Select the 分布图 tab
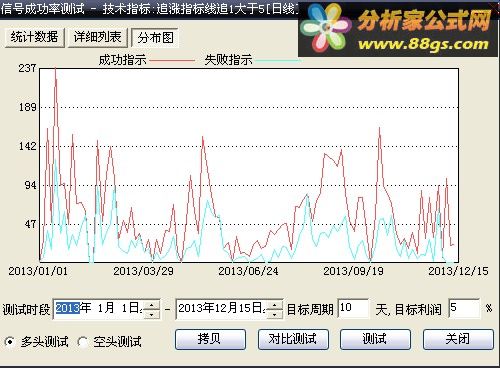This screenshot has width=500, height=368. (x=155, y=38)
